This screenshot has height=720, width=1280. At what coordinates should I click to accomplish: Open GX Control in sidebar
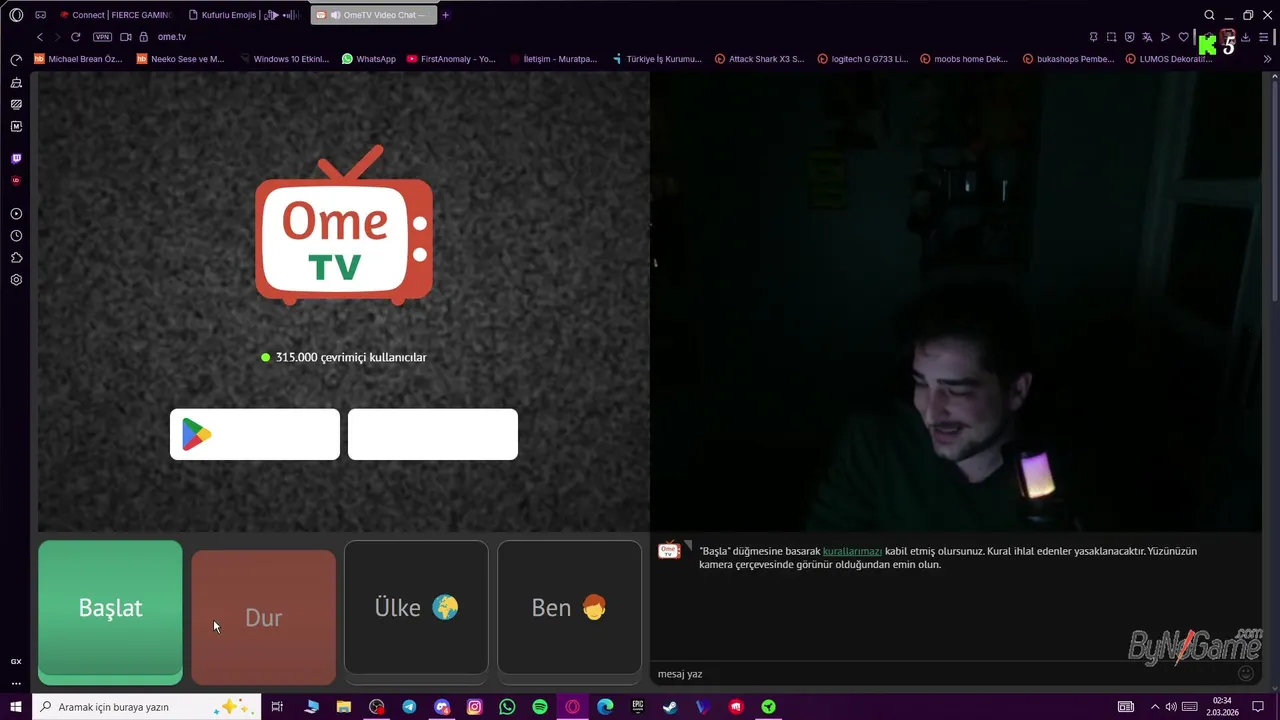[x=16, y=661]
